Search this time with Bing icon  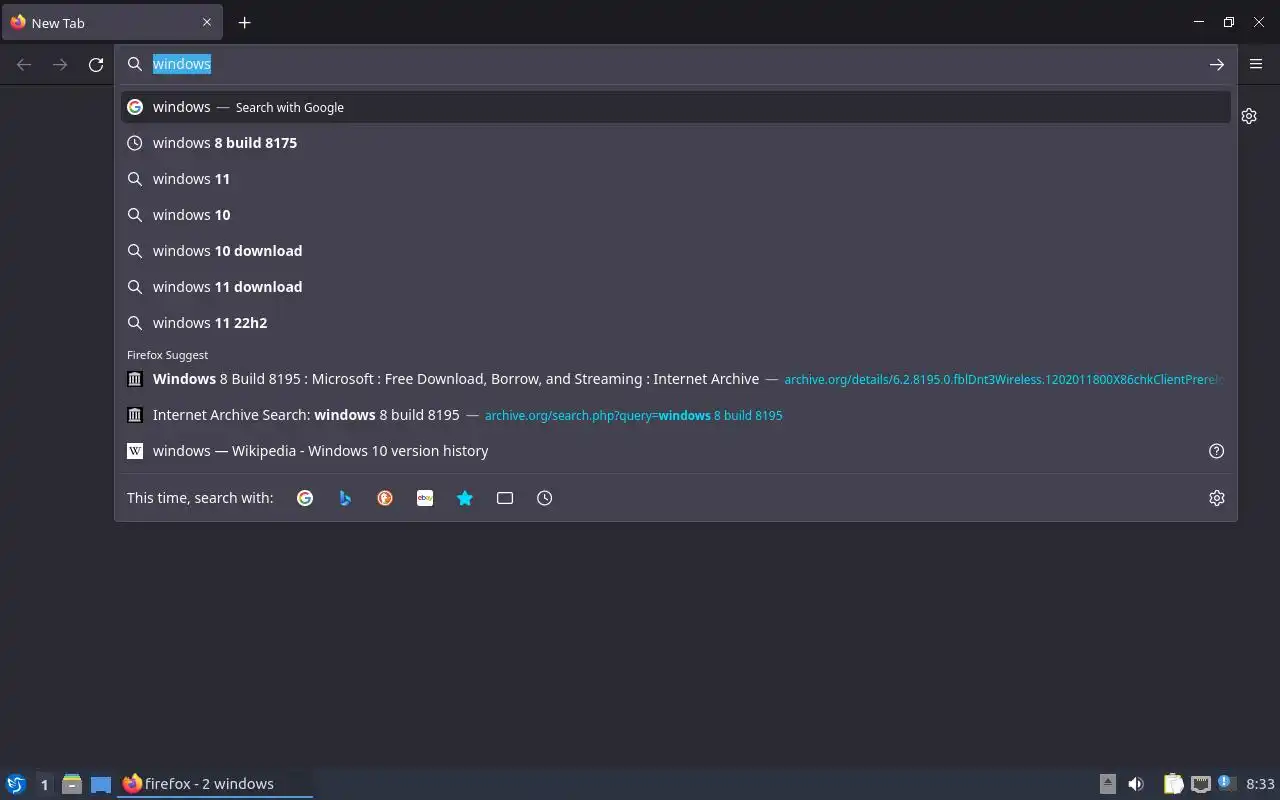pos(345,498)
